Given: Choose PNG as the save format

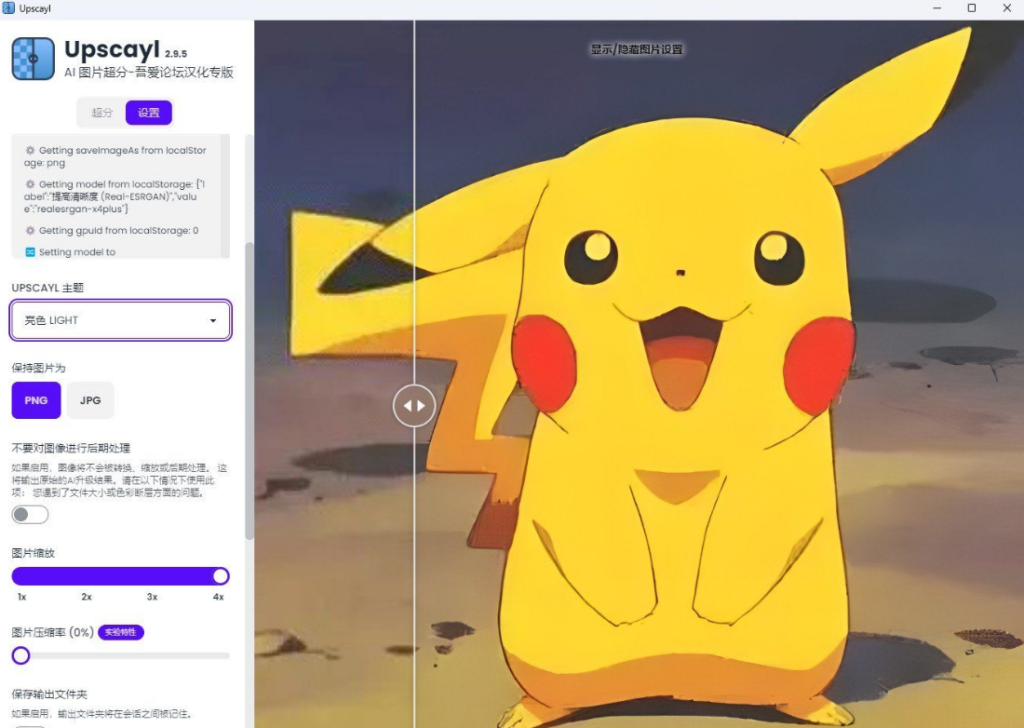Looking at the screenshot, I should 36,400.
